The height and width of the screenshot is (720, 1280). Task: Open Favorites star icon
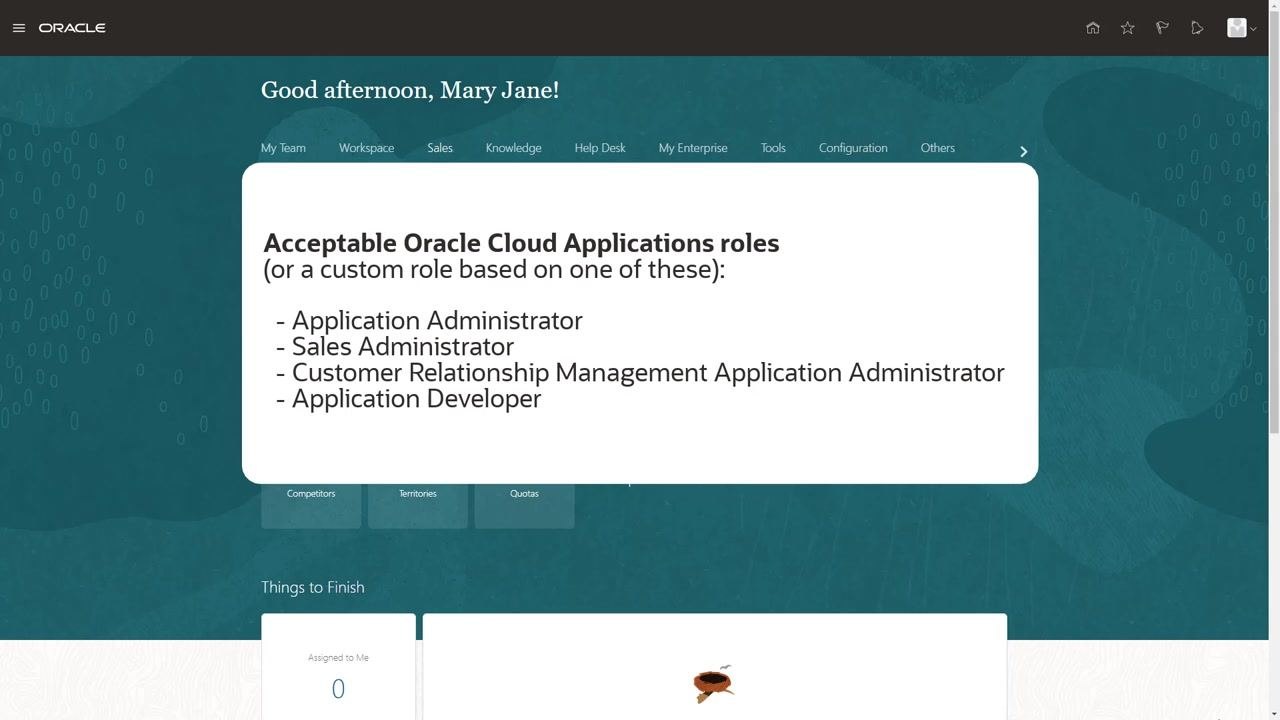click(1128, 28)
